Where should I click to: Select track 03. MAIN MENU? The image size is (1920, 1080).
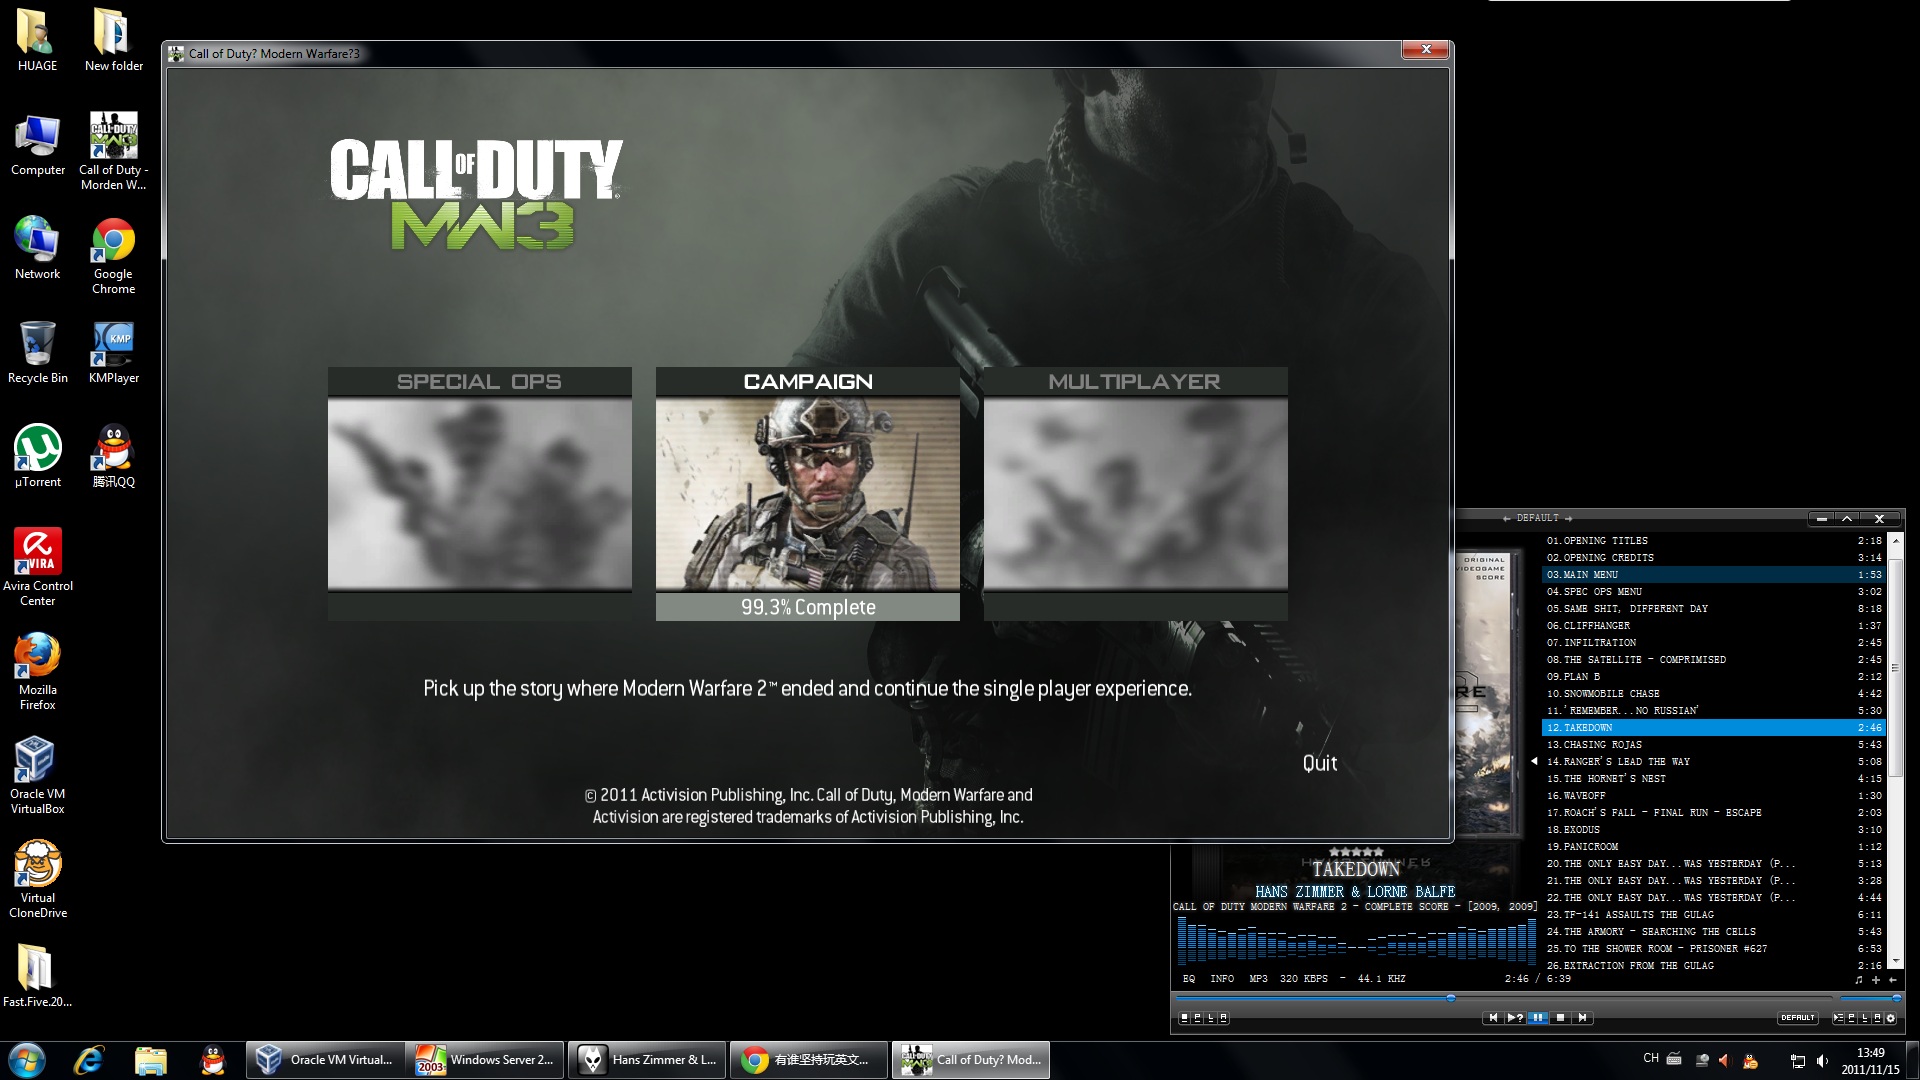point(1714,574)
